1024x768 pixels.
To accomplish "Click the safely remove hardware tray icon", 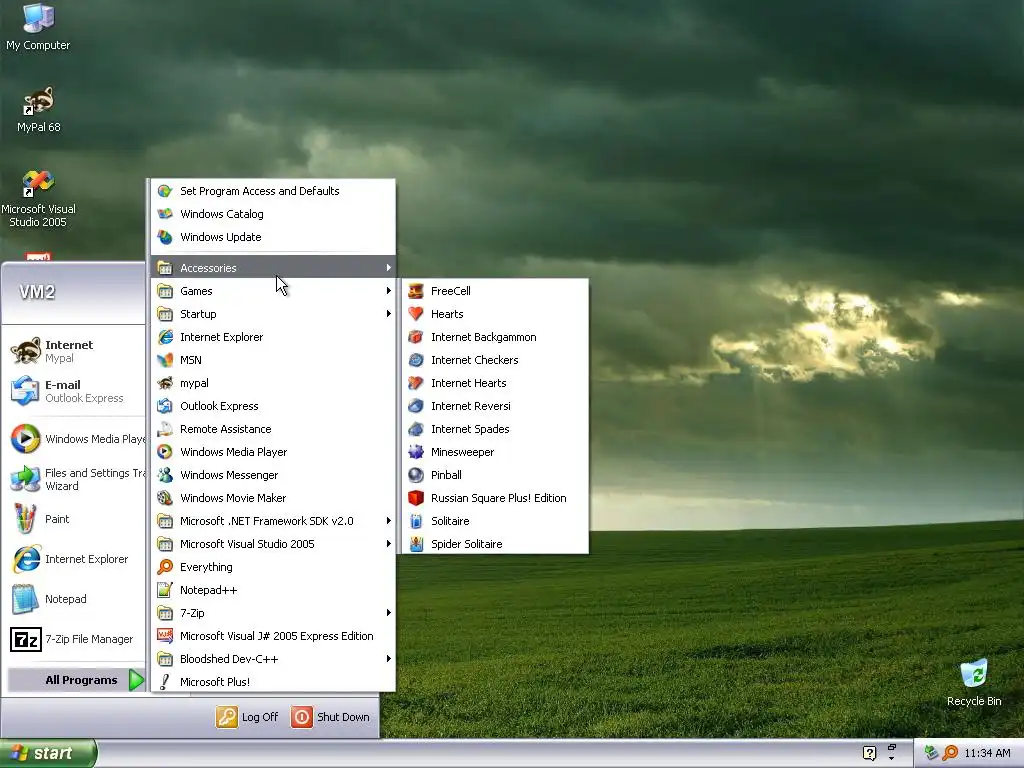I will [x=931, y=753].
